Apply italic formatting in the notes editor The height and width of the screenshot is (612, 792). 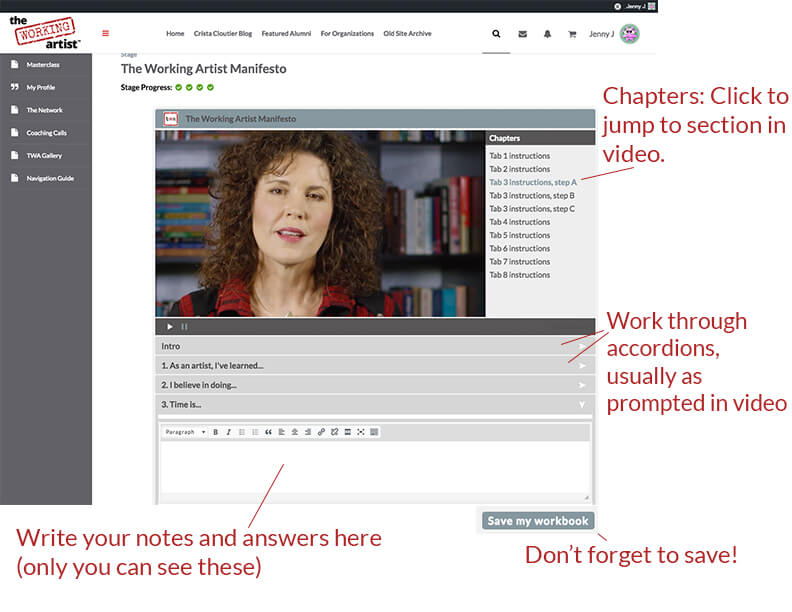coord(228,432)
